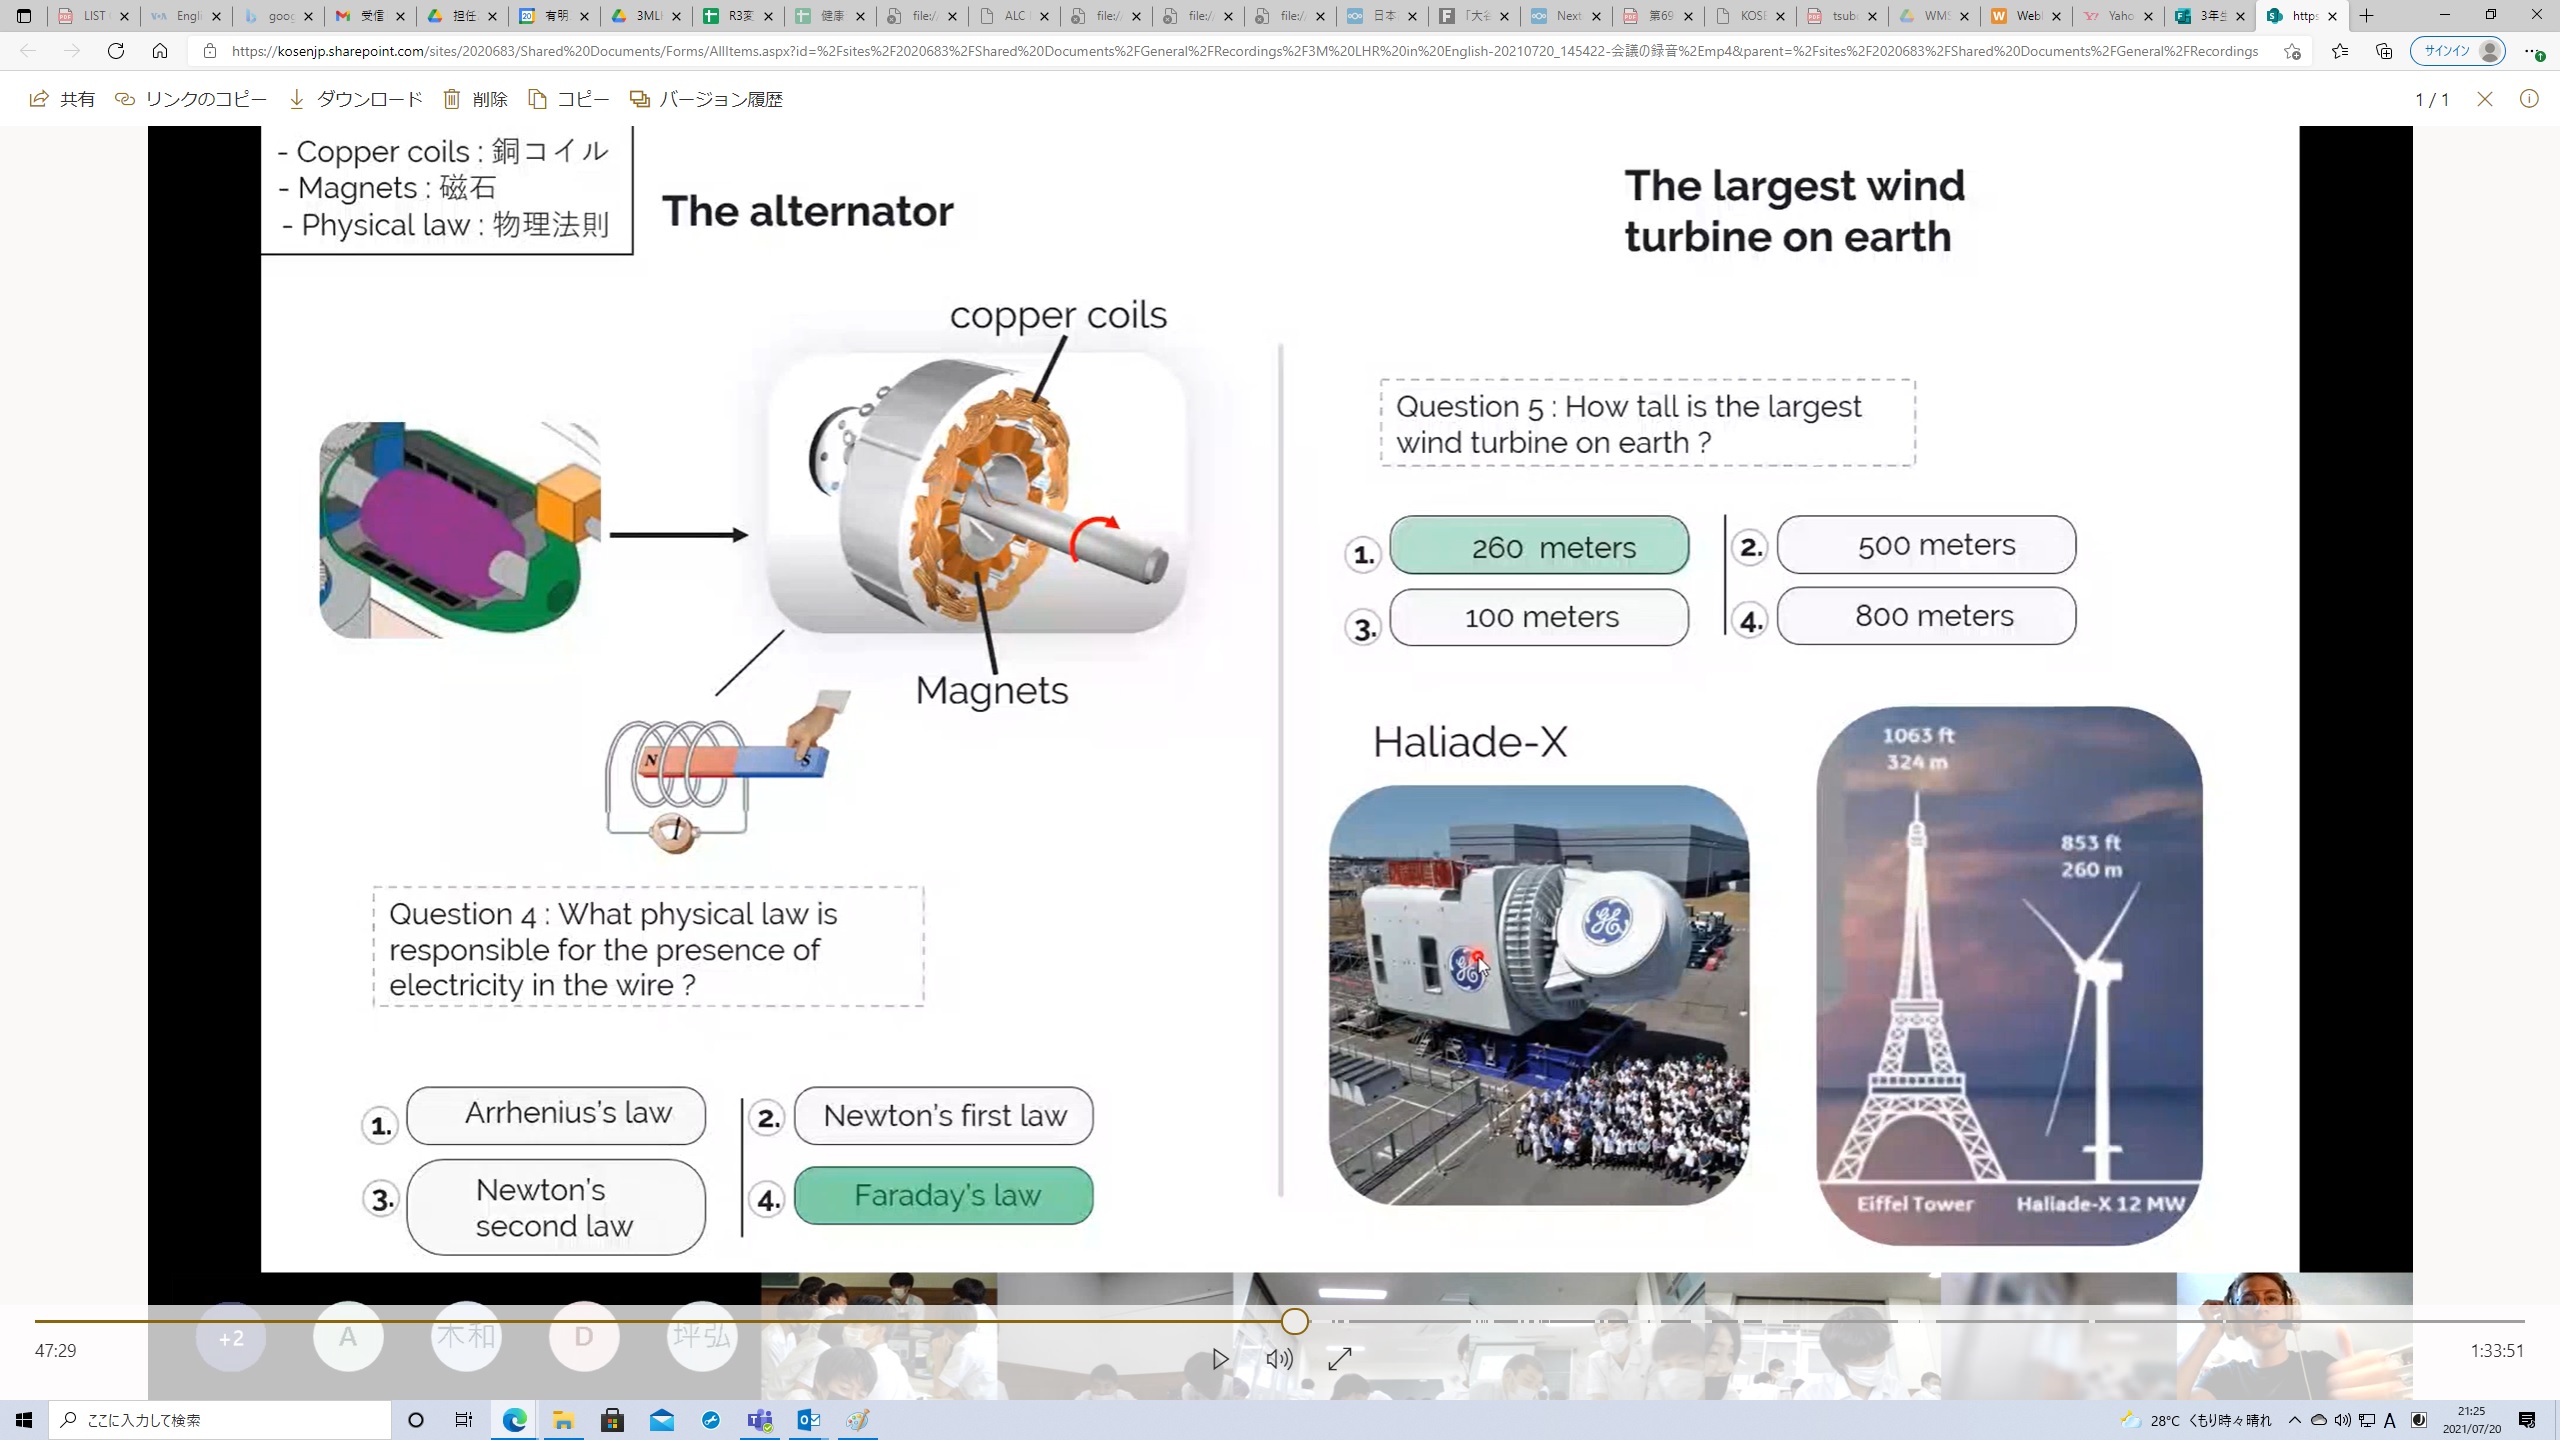2560x1440 pixels.
Task: Open Task View icon
Action: click(x=464, y=1420)
